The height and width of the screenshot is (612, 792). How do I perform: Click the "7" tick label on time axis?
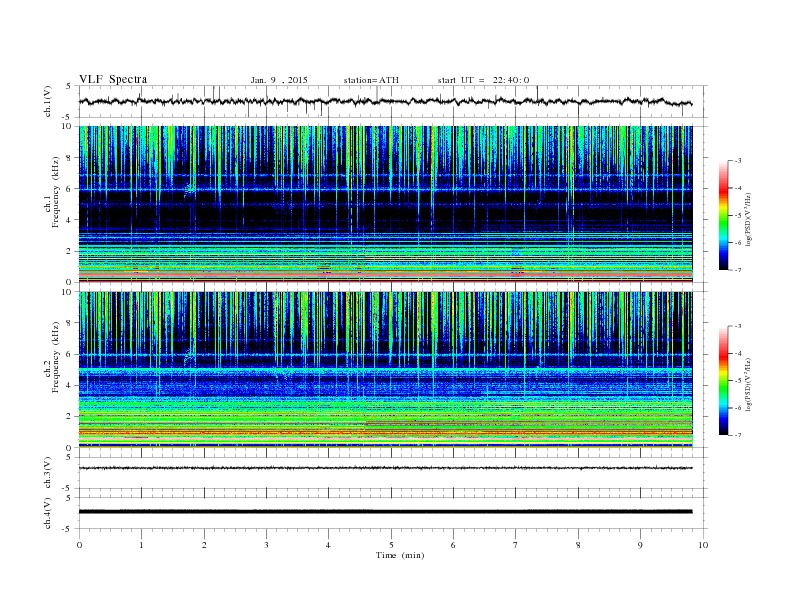coord(516,545)
